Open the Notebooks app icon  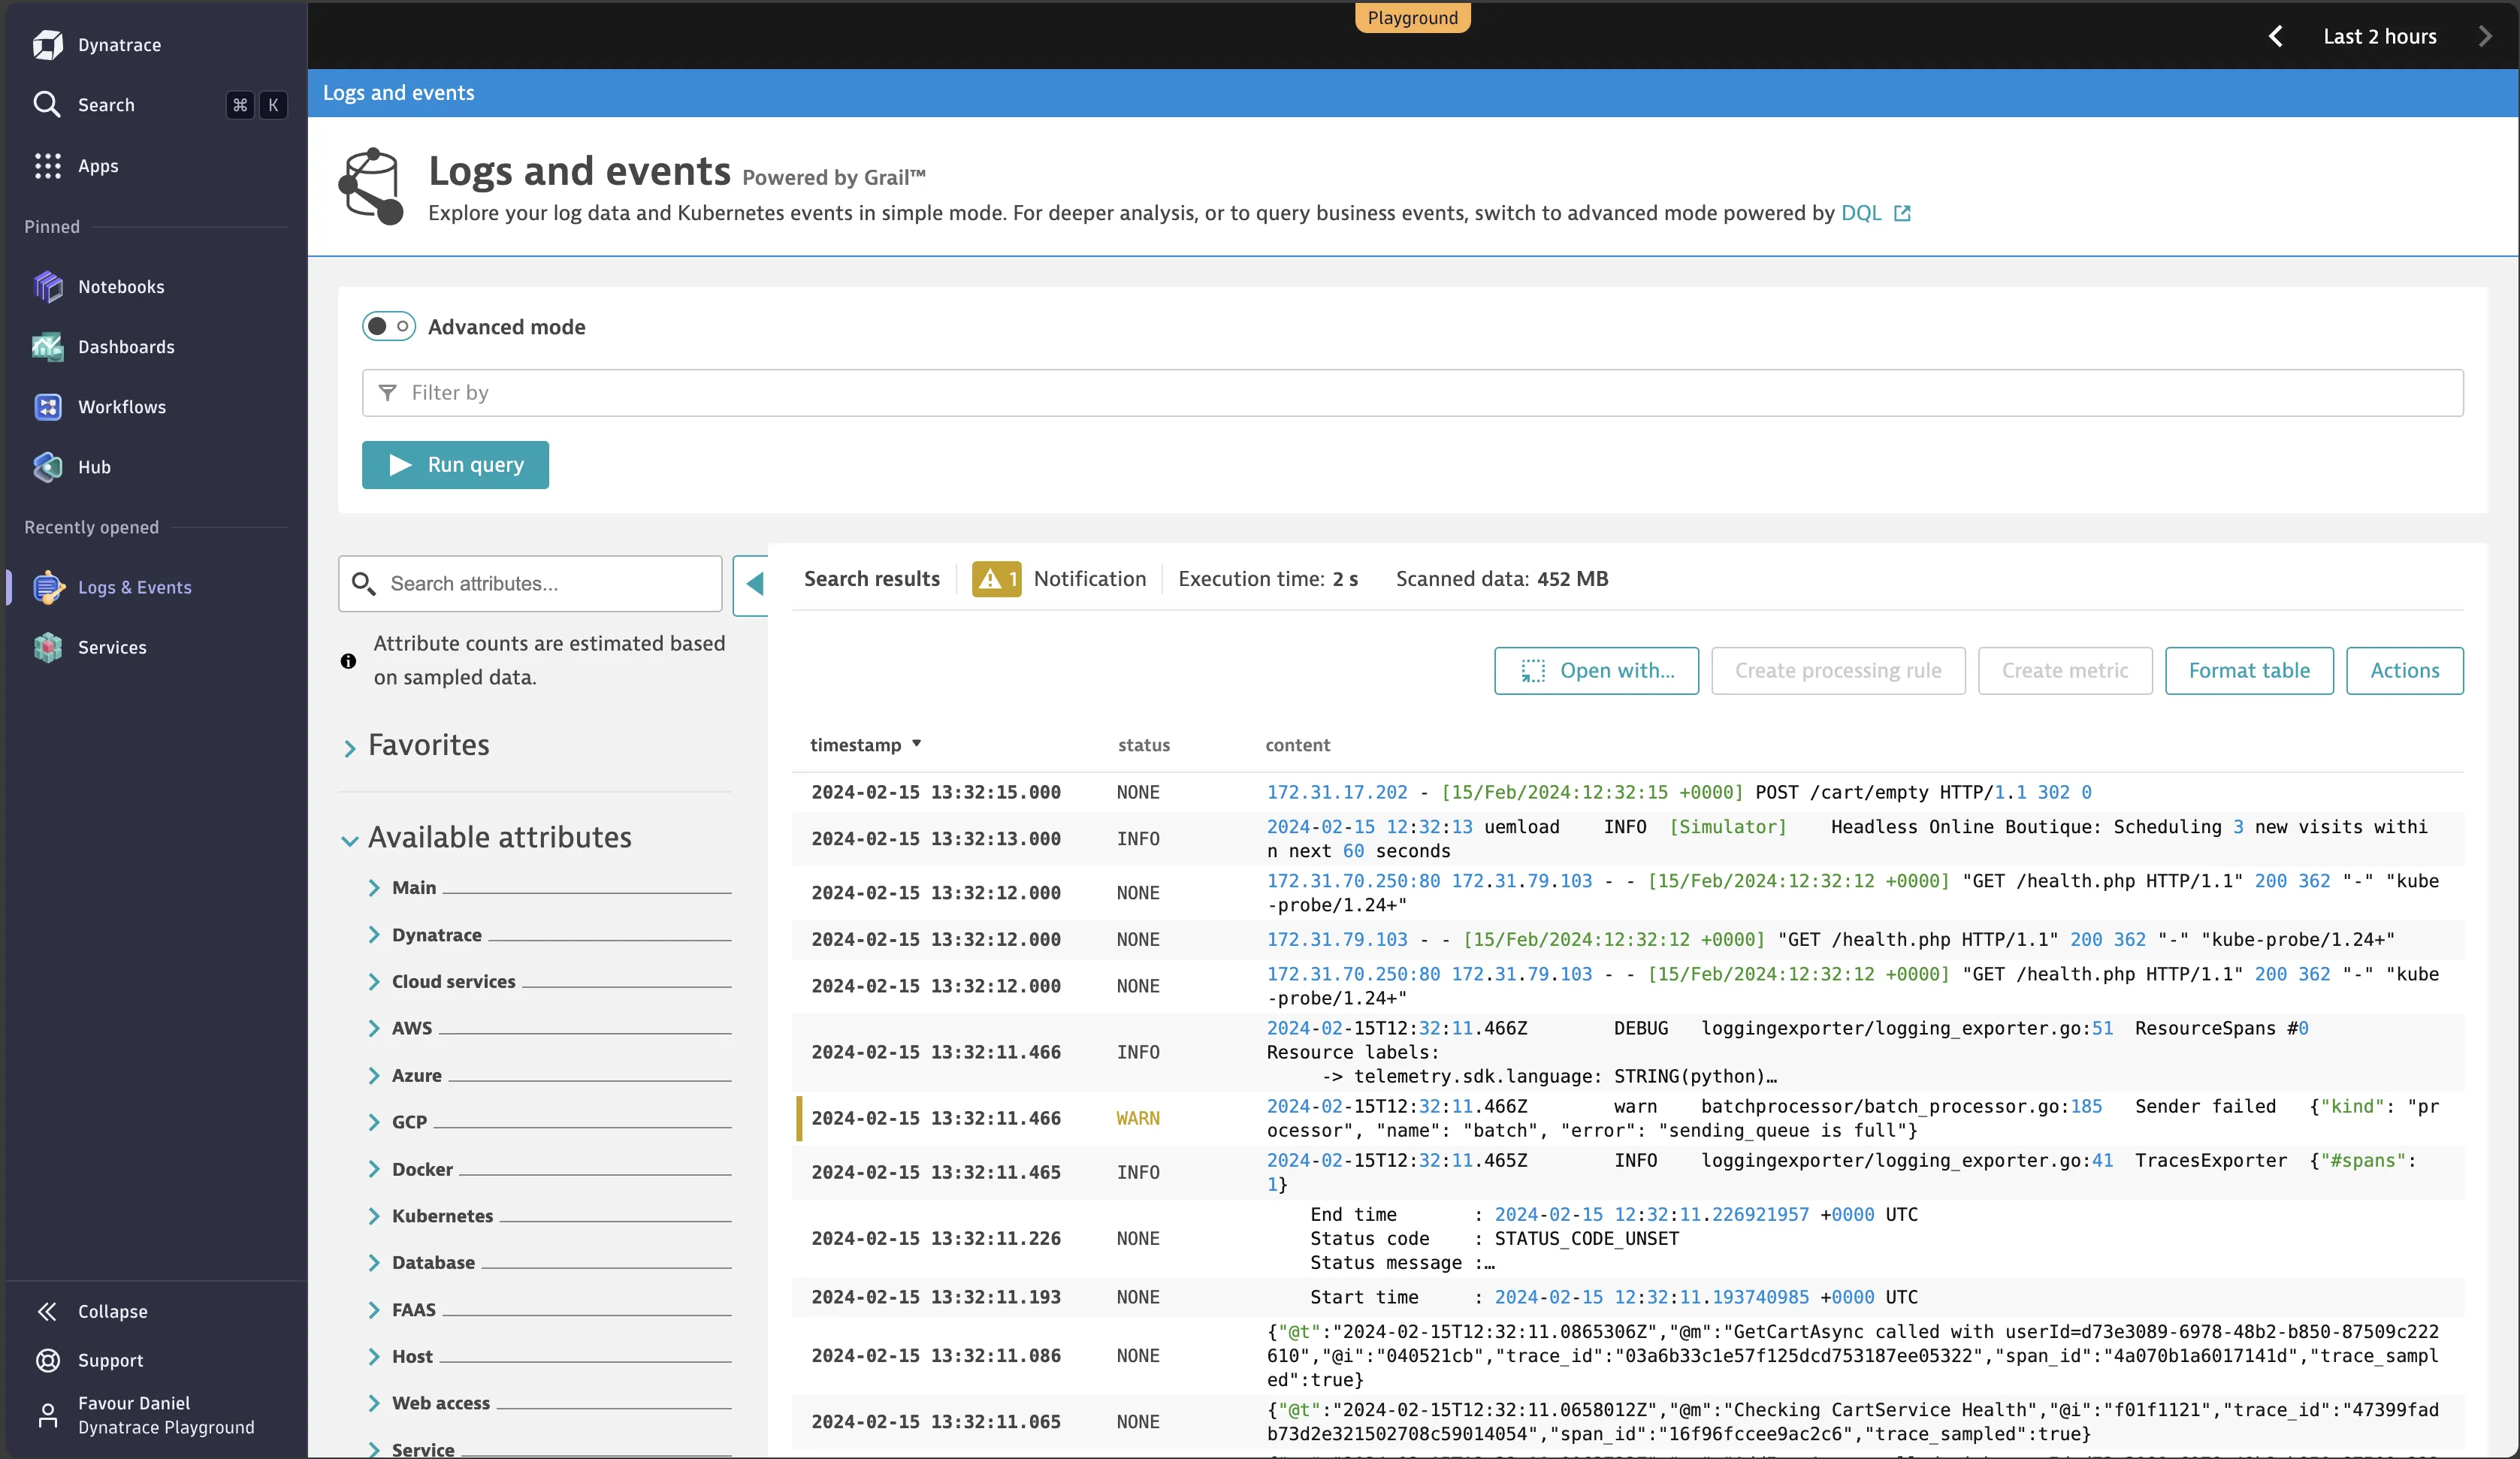pyautogui.click(x=47, y=287)
